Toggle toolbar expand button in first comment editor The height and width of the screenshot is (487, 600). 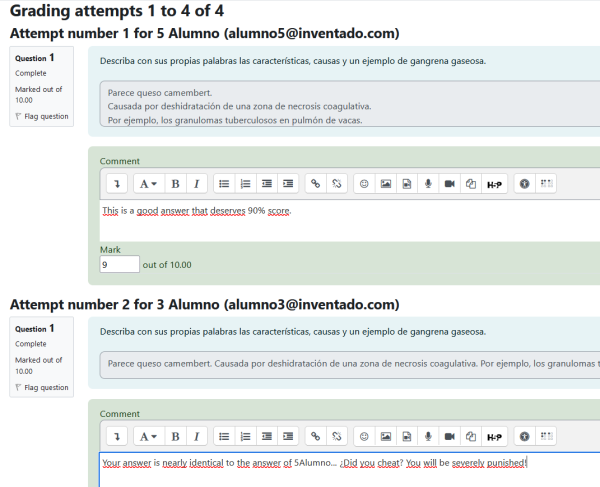[117, 184]
